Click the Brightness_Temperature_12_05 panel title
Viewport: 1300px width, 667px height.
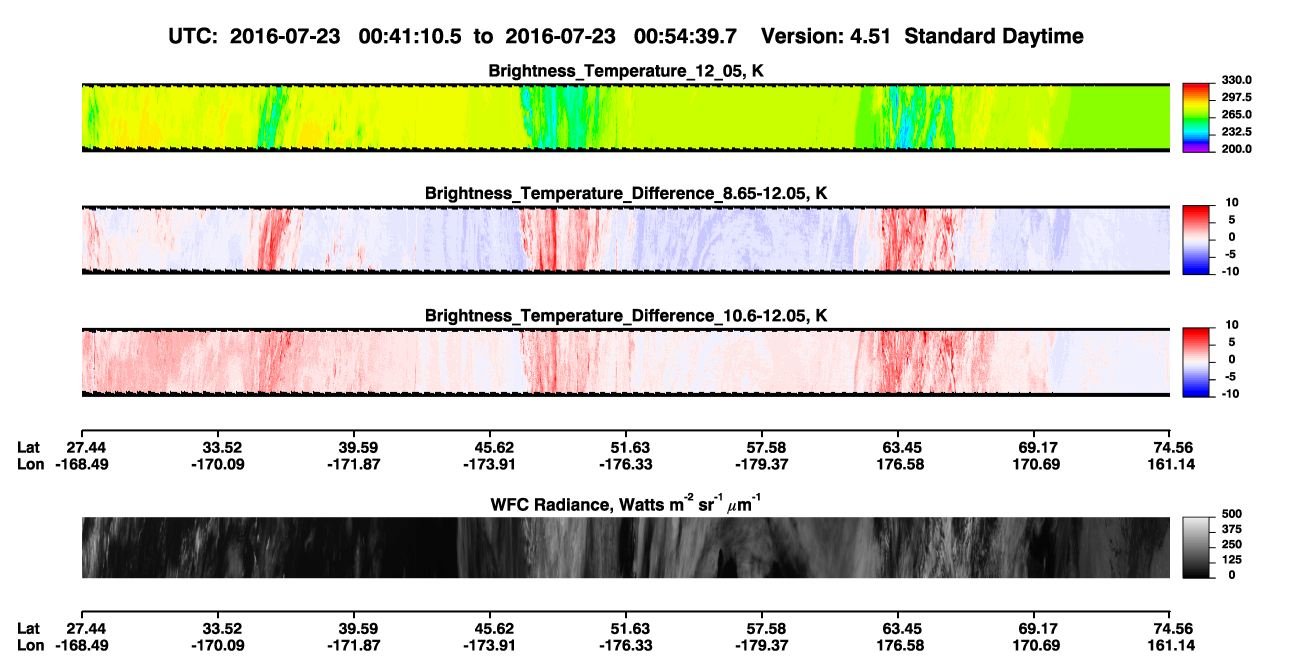tap(626, 71)
